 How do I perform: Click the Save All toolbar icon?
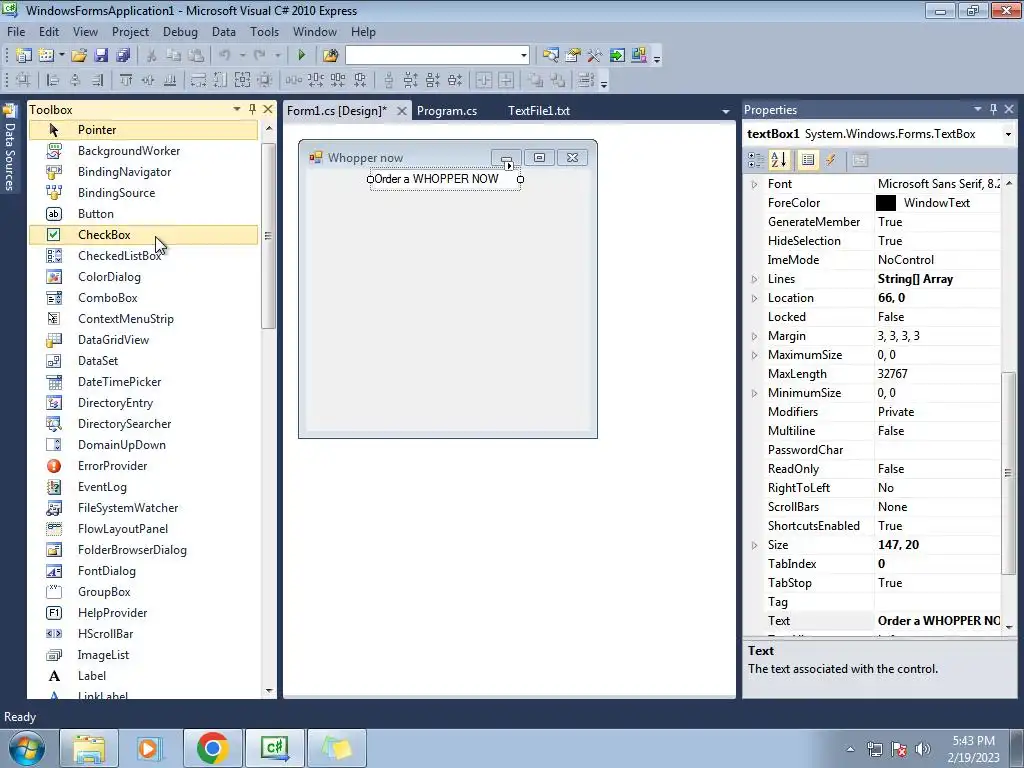(123, 56)
